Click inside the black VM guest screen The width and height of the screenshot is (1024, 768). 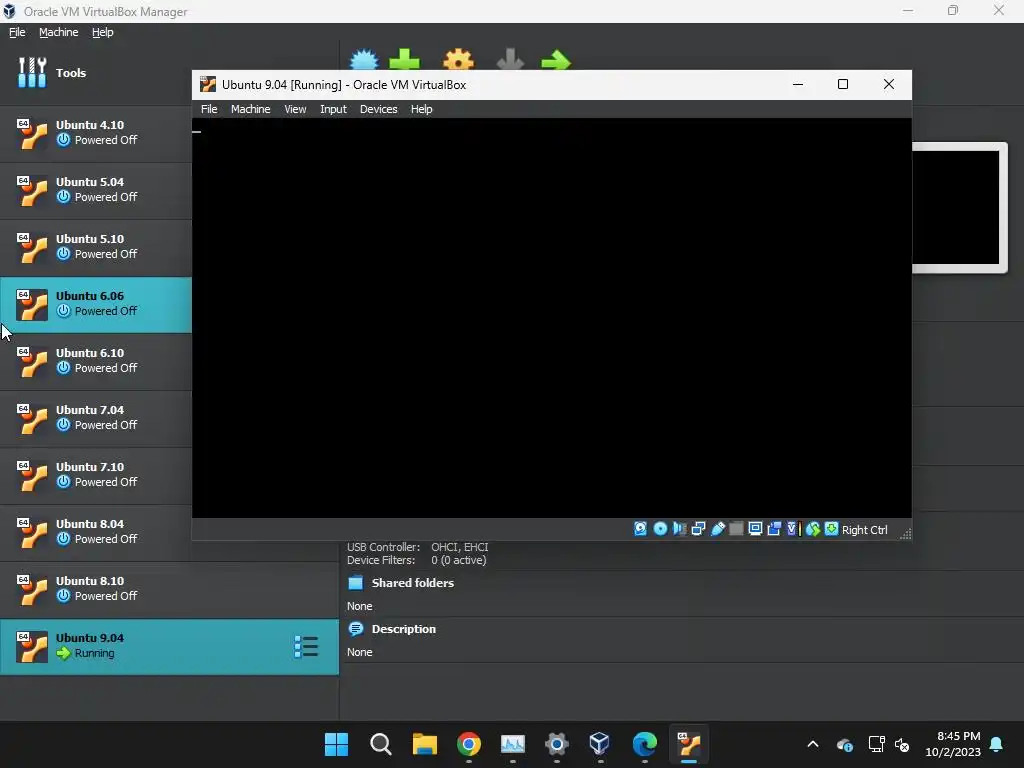552,318
